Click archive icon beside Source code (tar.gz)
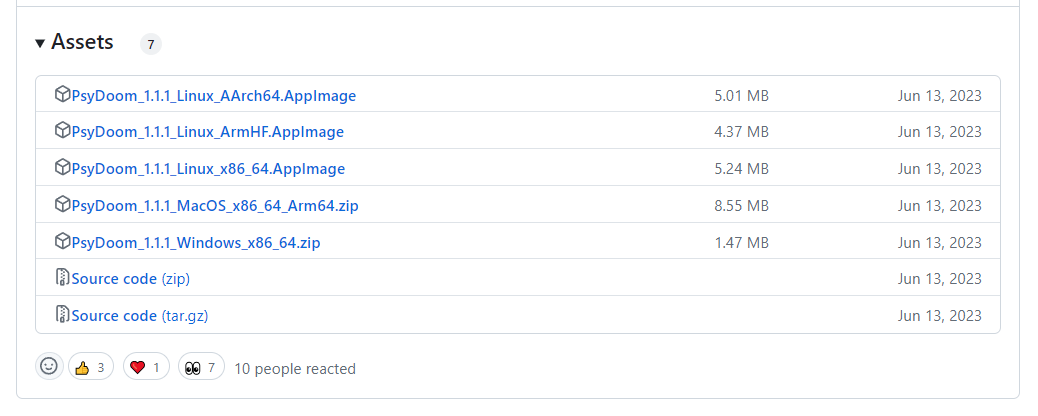The height and width of the screenshot is (416, 1038). pos(62,315)
